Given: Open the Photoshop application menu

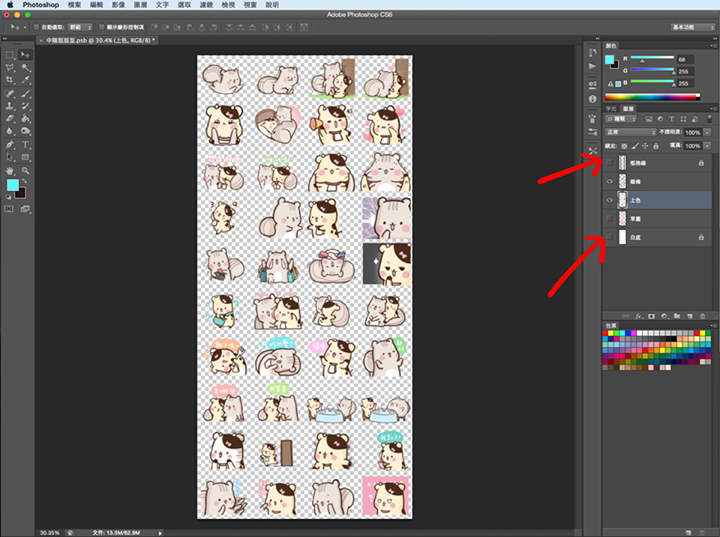Looking at the screenshot, I should pos(41,5).
